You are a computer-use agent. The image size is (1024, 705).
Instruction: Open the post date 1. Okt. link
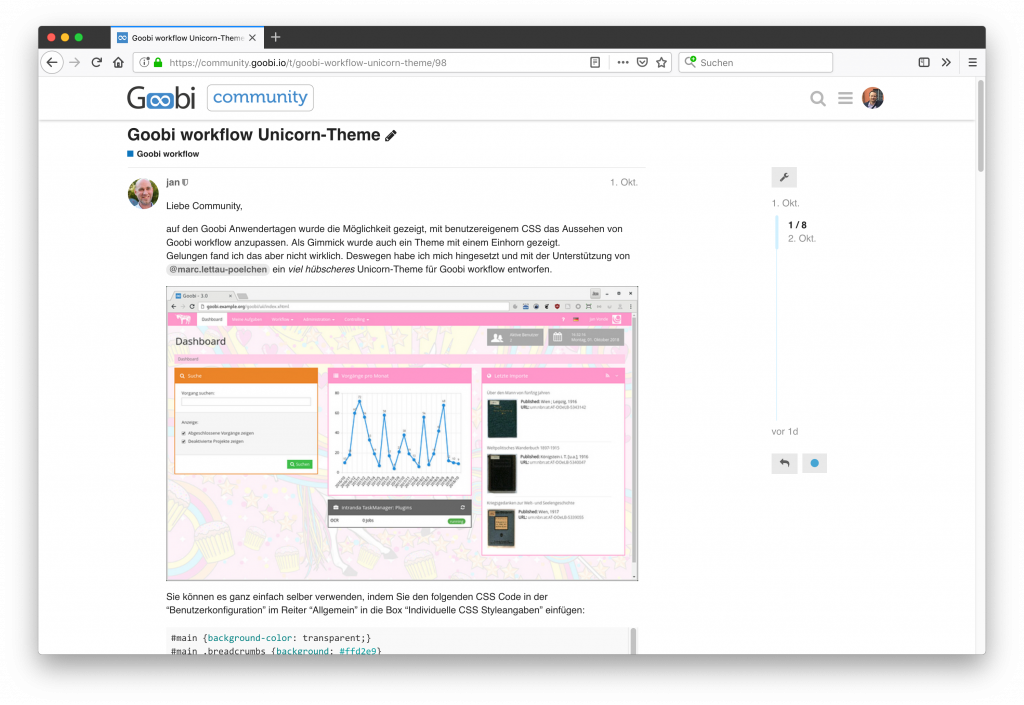[624, 182]
